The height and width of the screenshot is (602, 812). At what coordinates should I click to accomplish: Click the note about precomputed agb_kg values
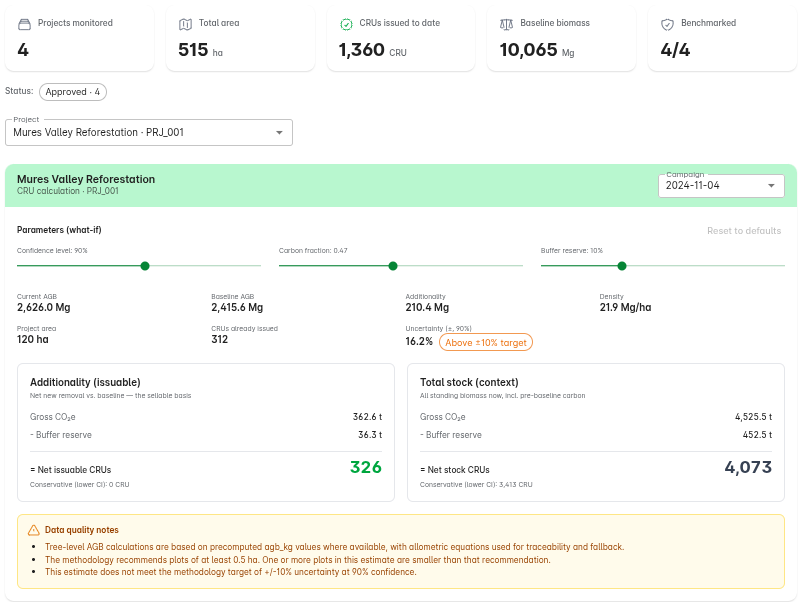[x=335, y=547]
